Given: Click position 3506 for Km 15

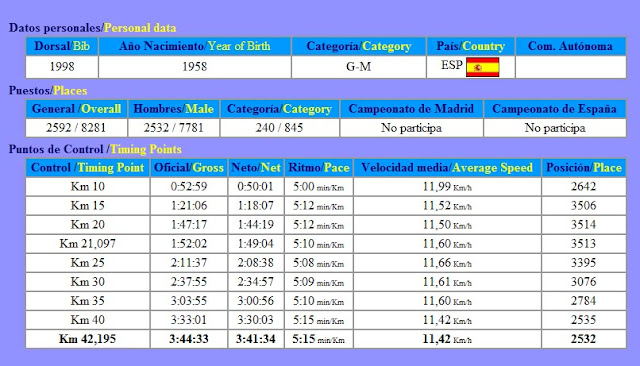Looking at the screenshot, I should point(584,206).
